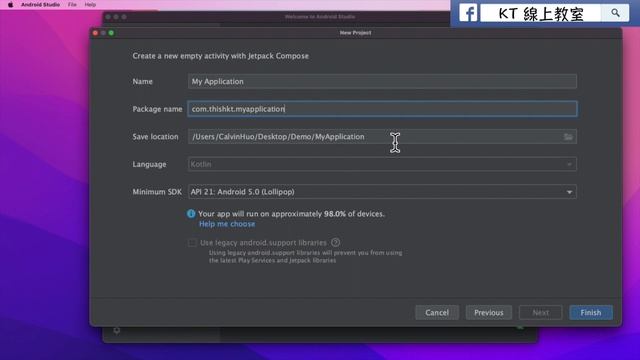Click the Next button
The width and height of the screenshot is (640, 360).
click(x=540, y=313)
